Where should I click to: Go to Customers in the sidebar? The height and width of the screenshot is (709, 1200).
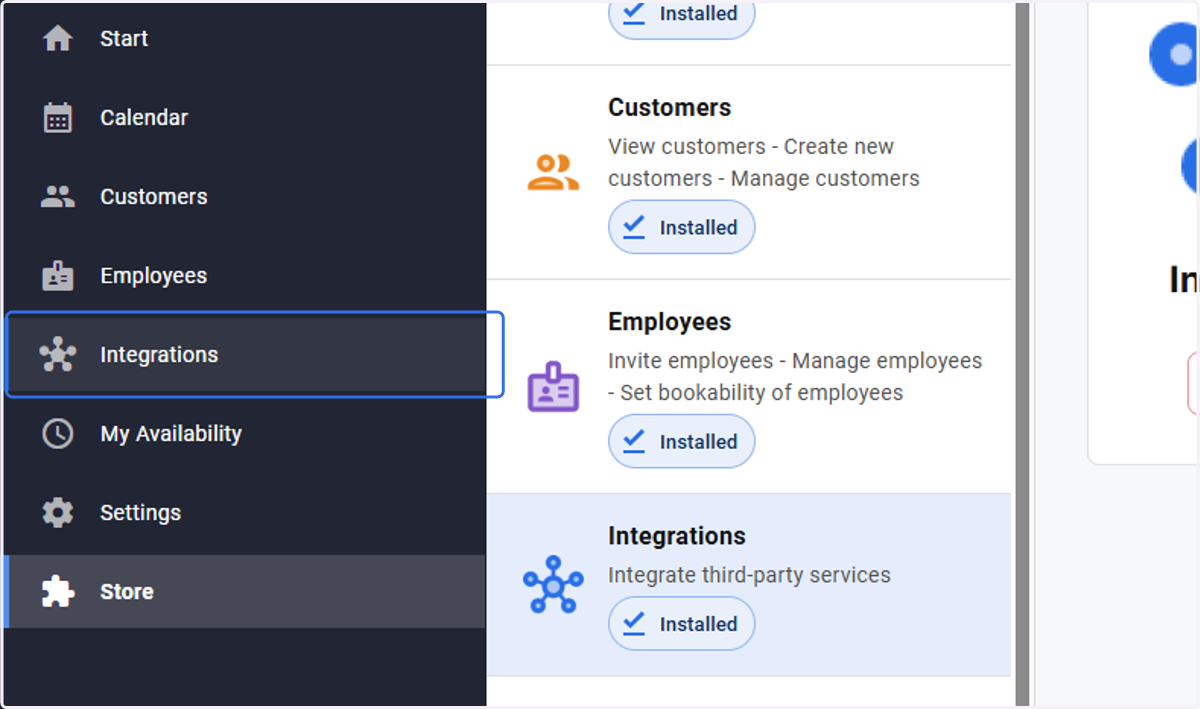[245, 197]
